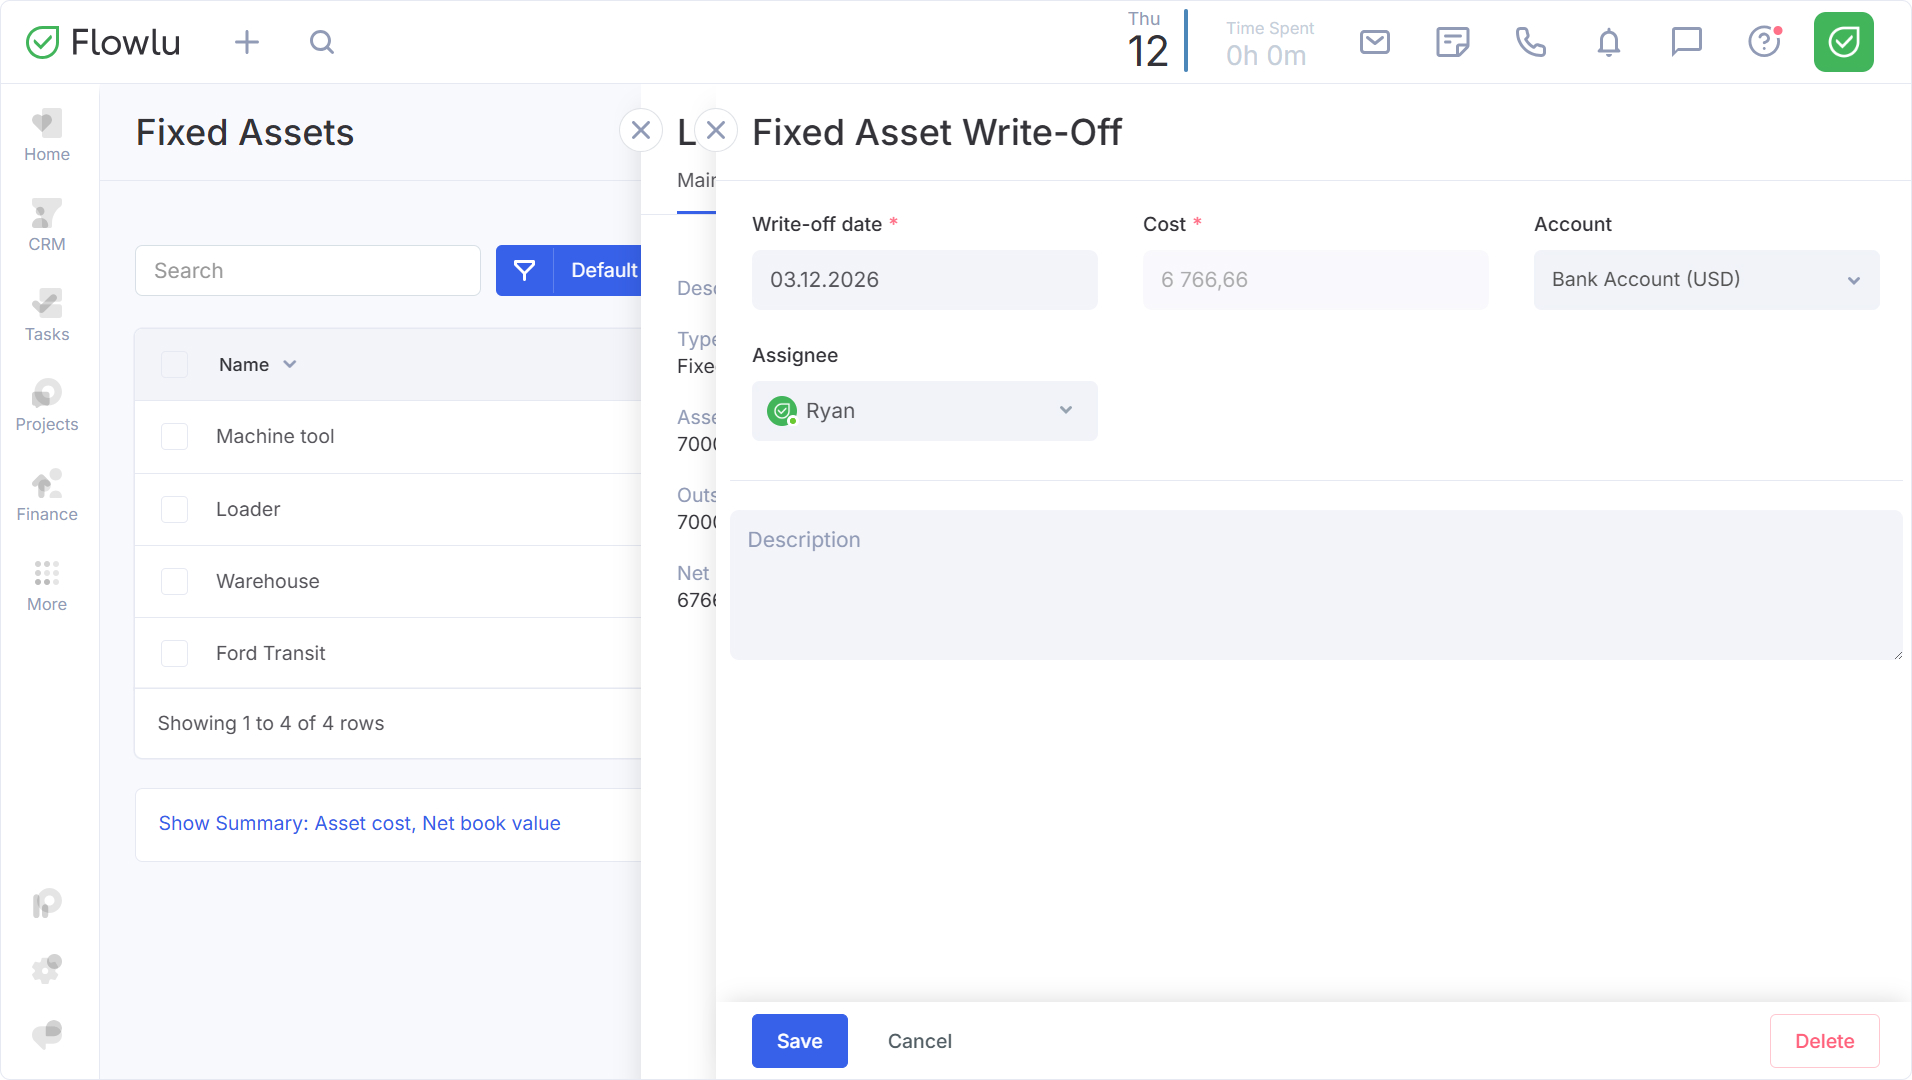This screenshot has width=1912, height=1080.
Task: Open the chat messages icon
Action: pos(1686,42)
